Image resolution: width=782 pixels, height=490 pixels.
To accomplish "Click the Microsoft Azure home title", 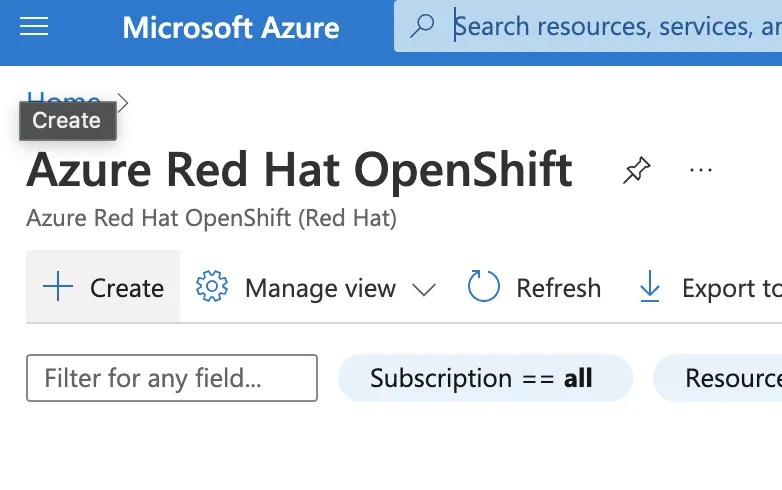I will point(230,27).
